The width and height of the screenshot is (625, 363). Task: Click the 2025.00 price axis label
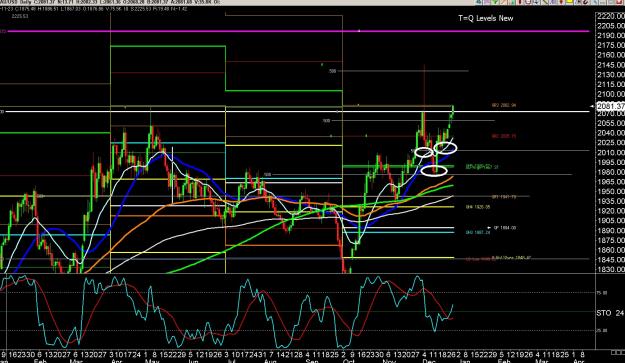[611, 143]
